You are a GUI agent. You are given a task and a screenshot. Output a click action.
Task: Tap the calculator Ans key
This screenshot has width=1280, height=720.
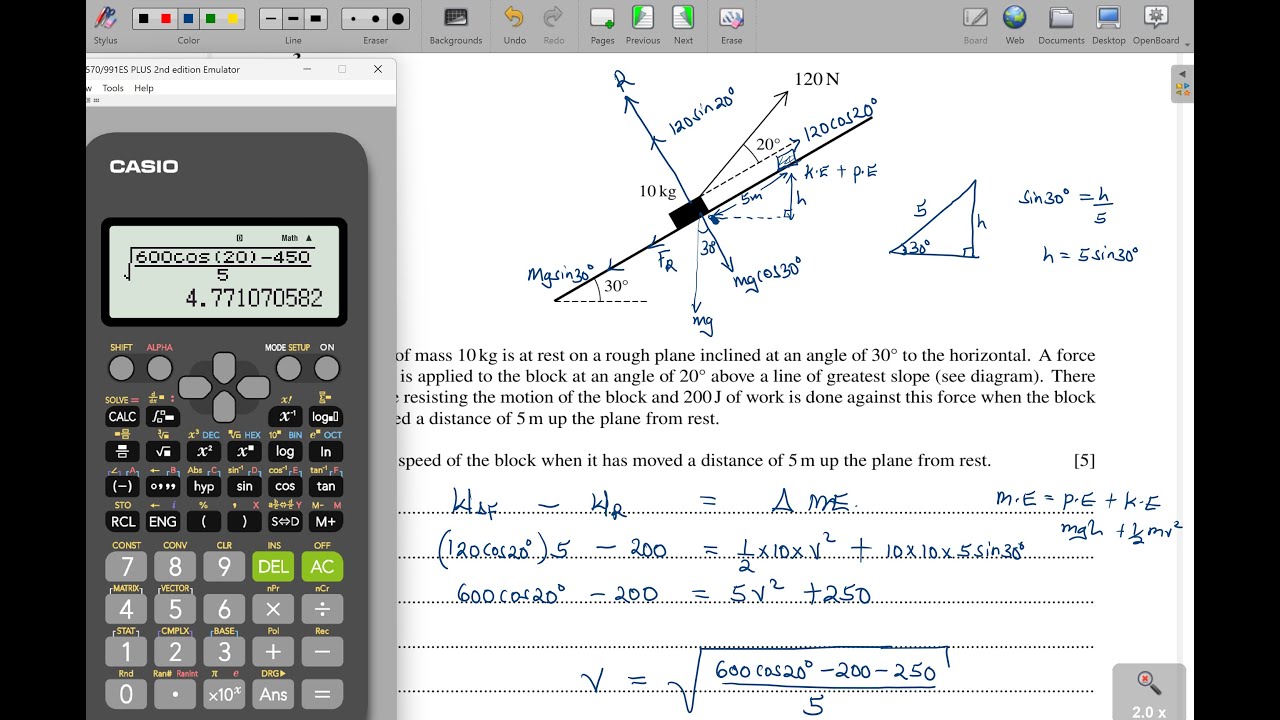(x=273, y=694)
